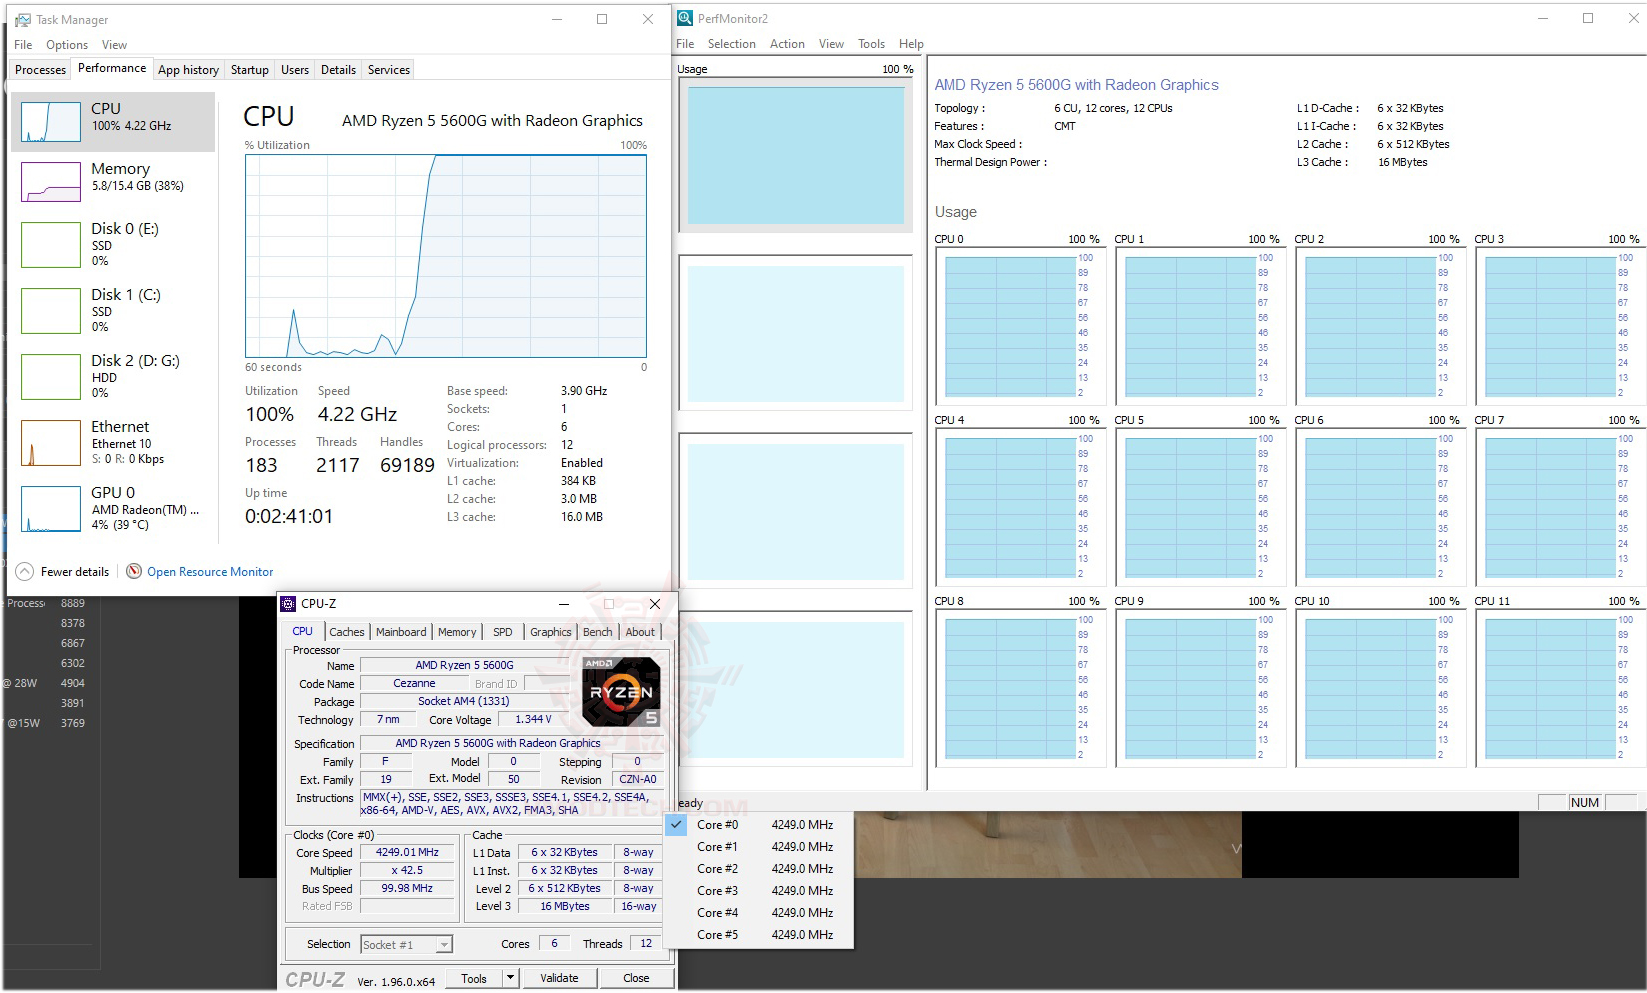Image resolution: width=1647 pixels, height=993 pixels.
Task: Switch to the About tab in CPU-Z
Action: point(640,632)
